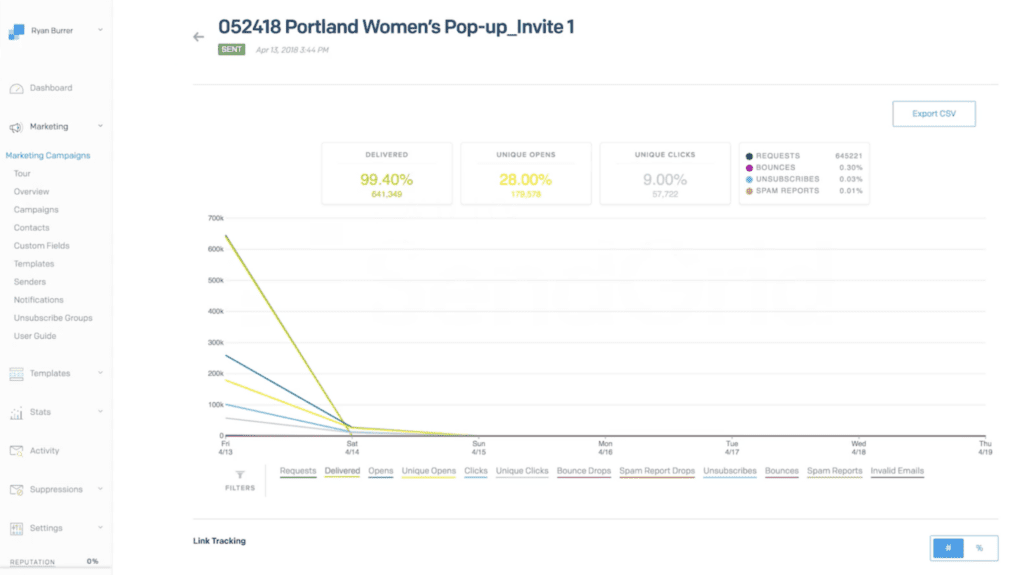Click the Bounces purple legend dot

(749, 168)
